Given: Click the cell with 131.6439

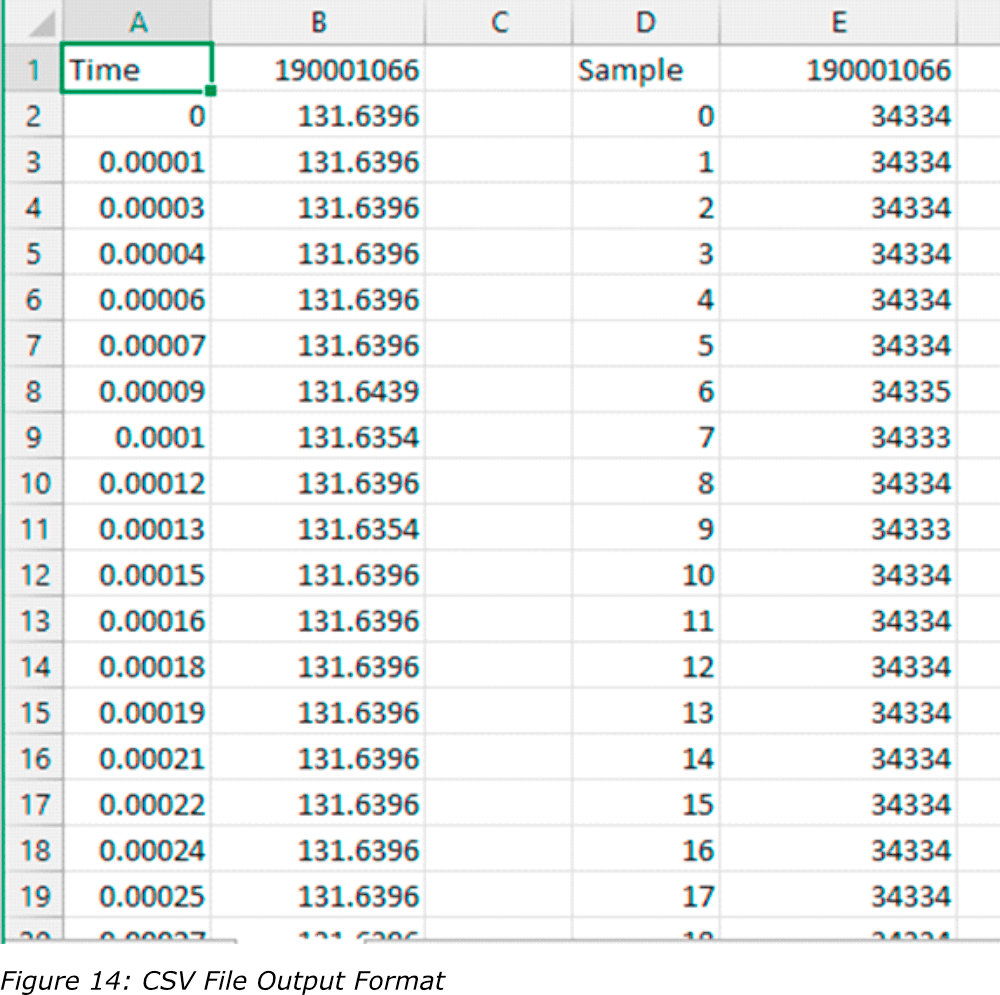Looking at the screenshot, I should point(318,391).
